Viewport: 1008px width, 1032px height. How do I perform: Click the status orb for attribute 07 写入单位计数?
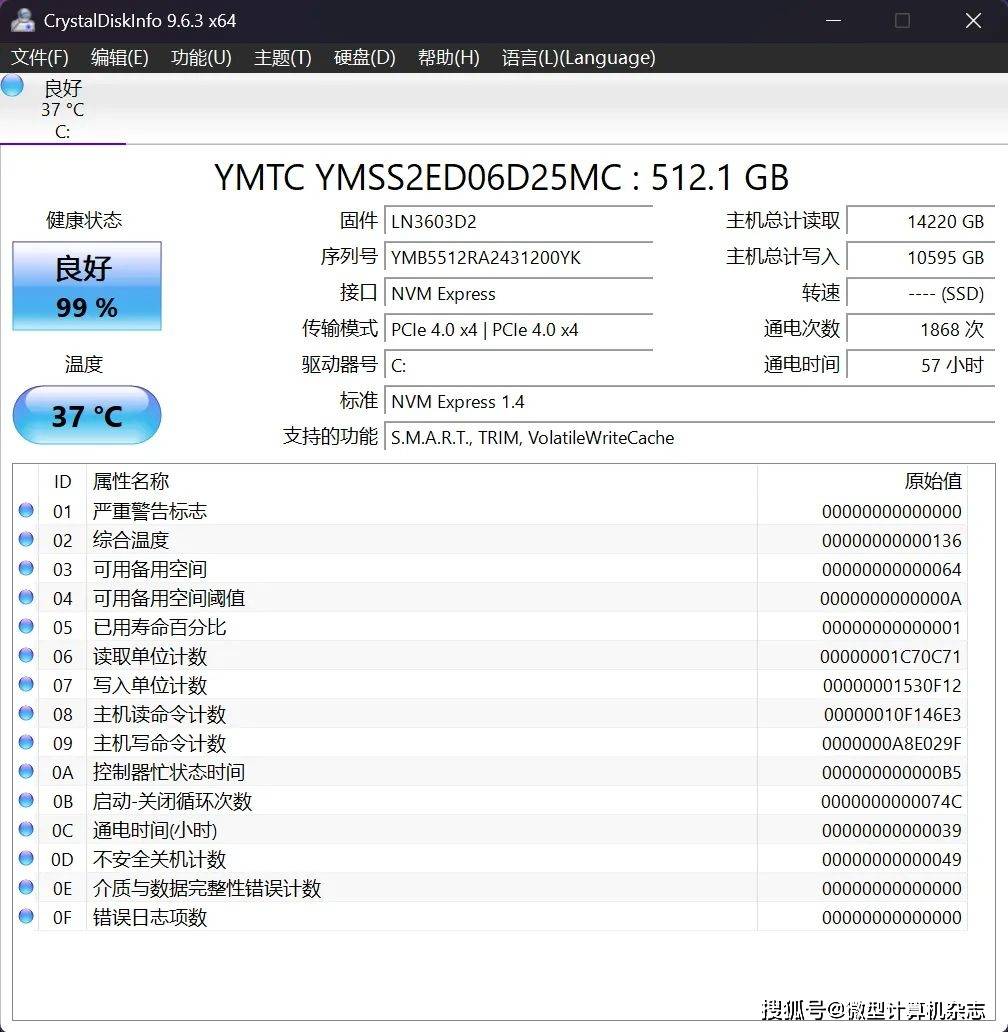[26, 684]
